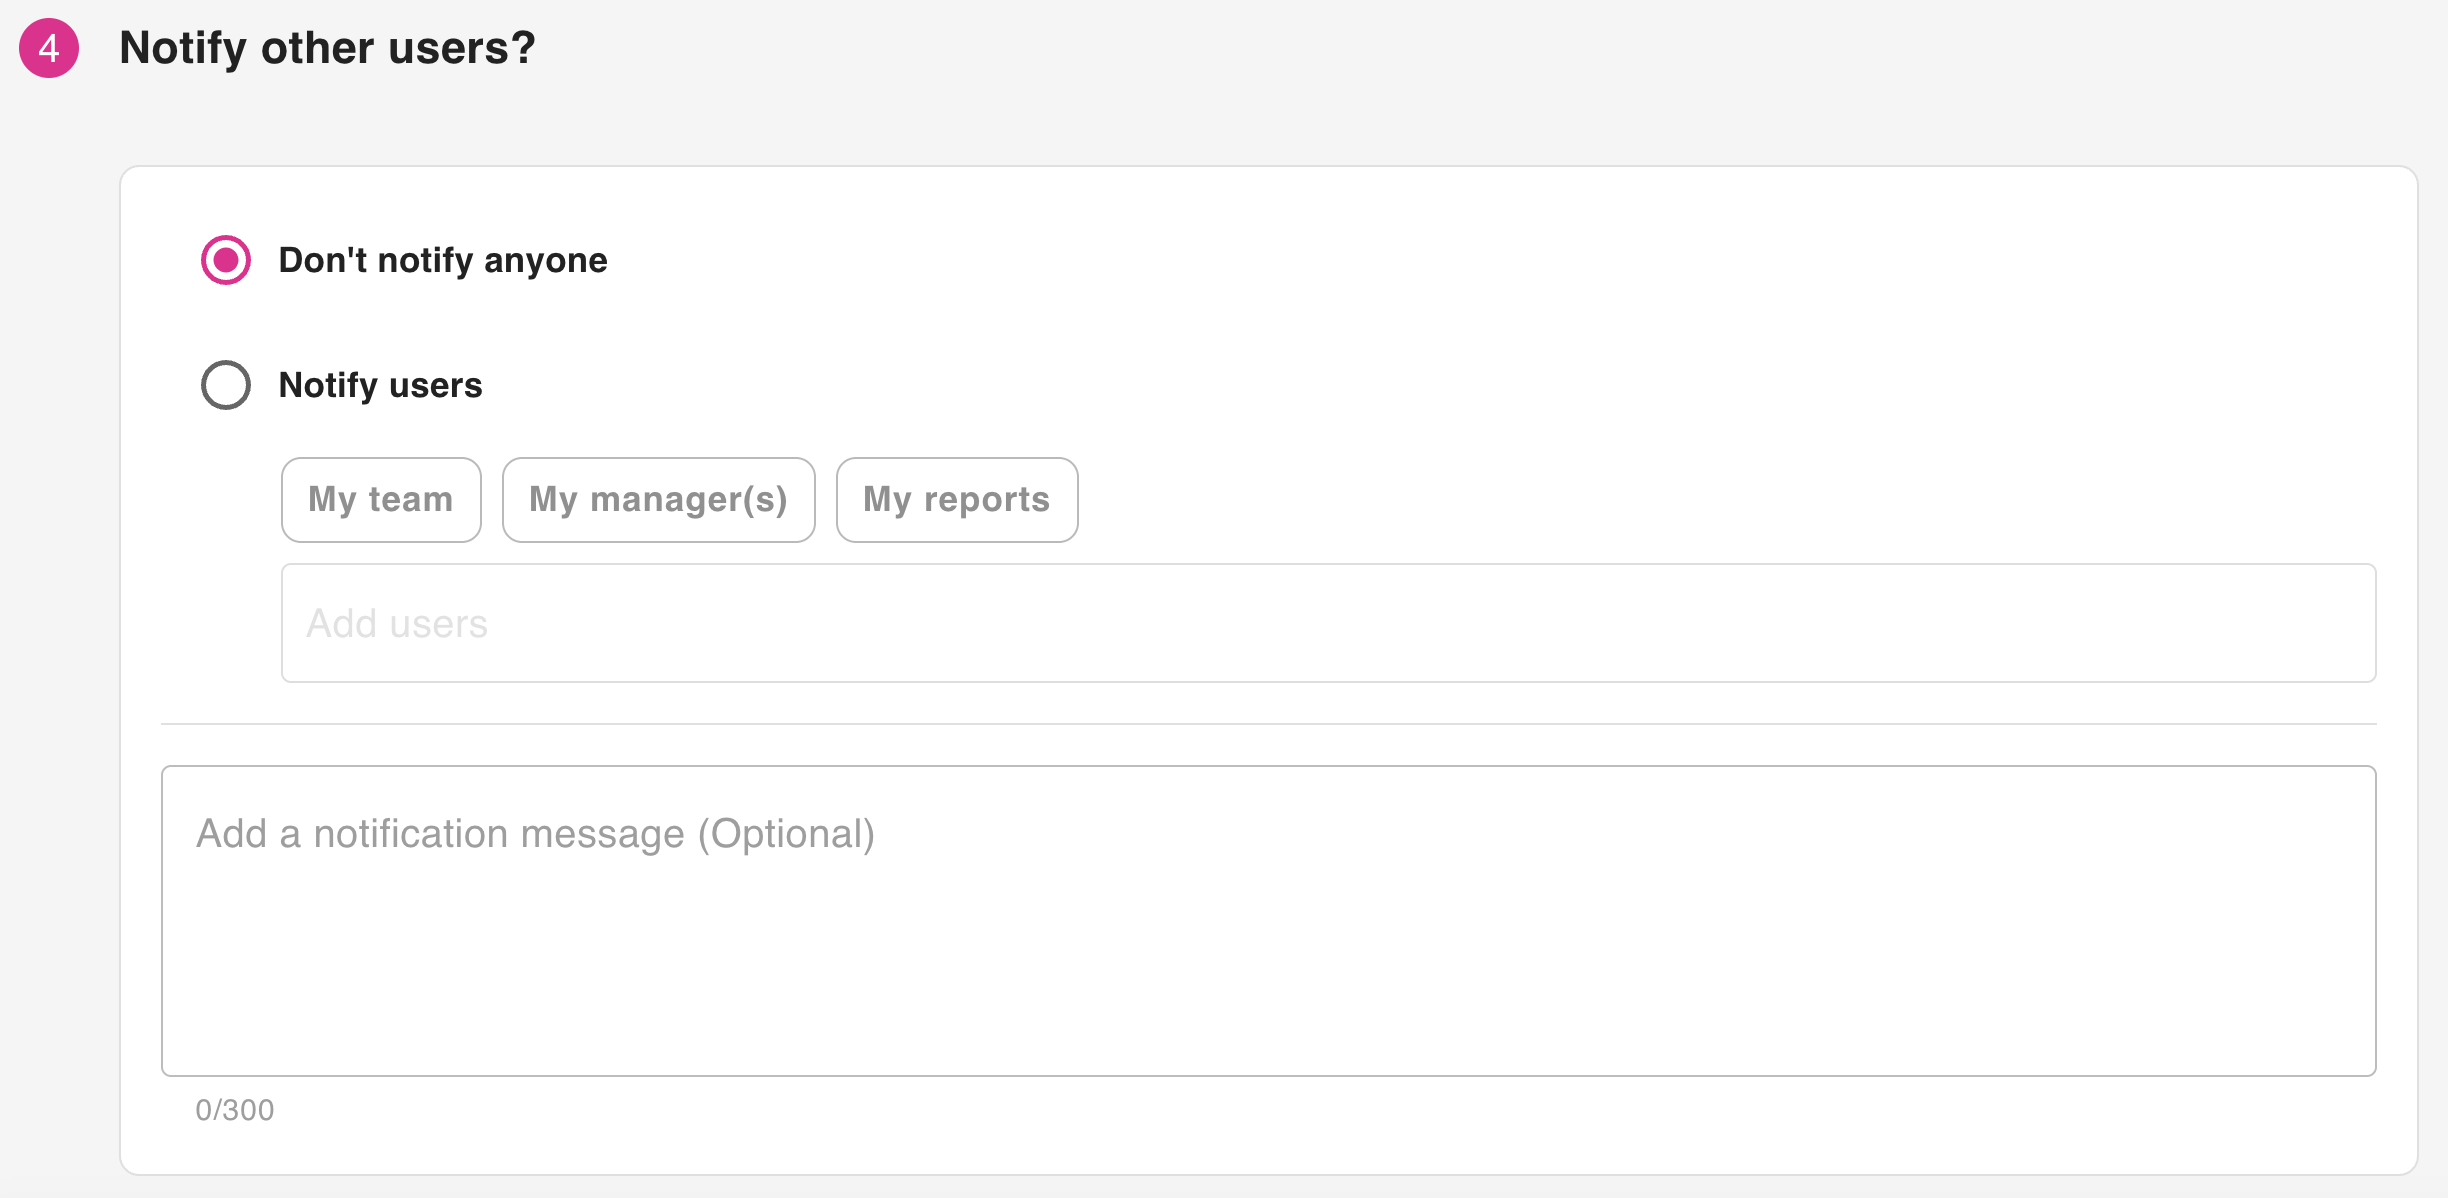The width and height of the screenshot is (2448, 1198).
Task: Click into the notification message text area
Action: (x=1268, y=920)
